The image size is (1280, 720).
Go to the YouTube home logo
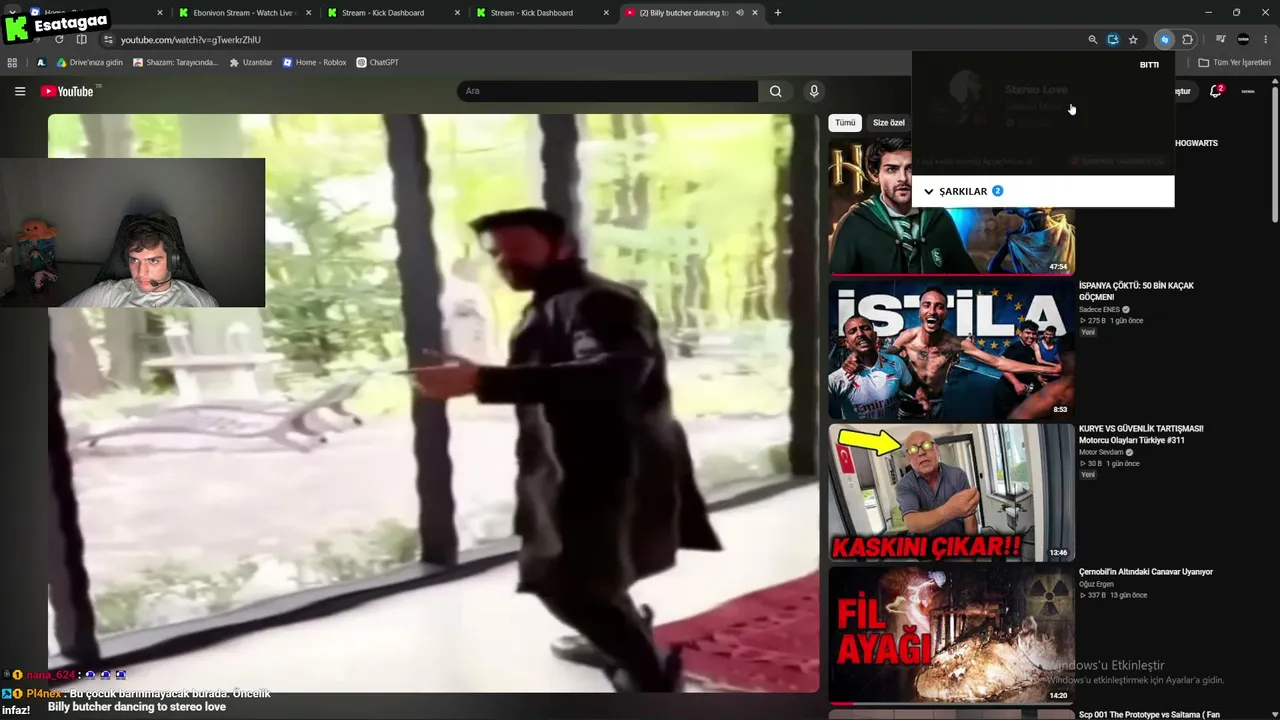(x=67, y=91)
